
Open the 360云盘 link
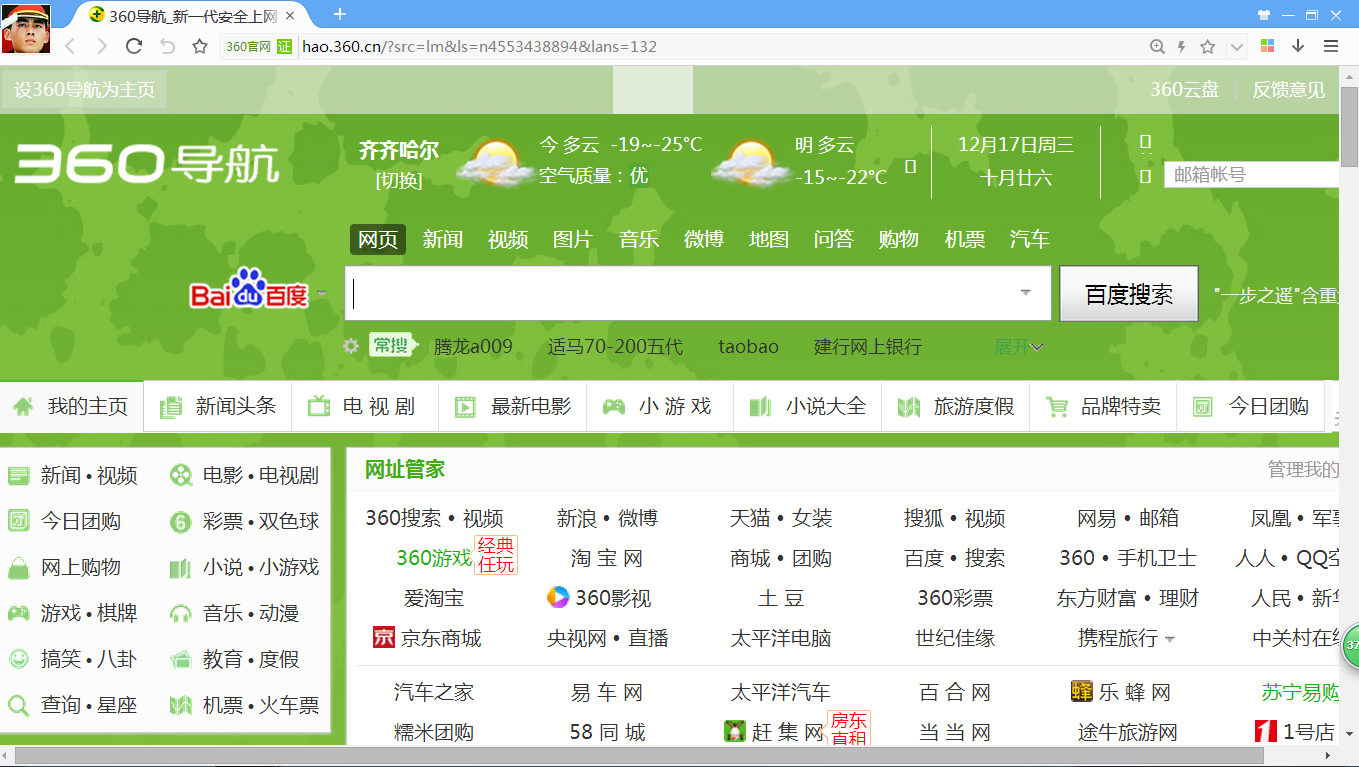(x=1184, y=89)
